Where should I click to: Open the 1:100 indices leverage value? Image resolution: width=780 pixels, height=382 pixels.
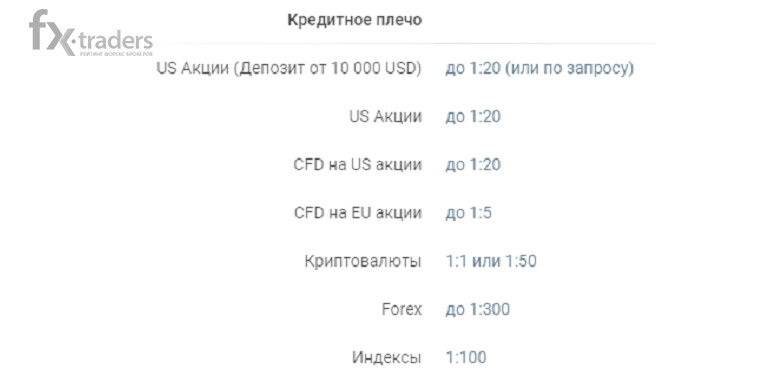click(x=466, y=358)
